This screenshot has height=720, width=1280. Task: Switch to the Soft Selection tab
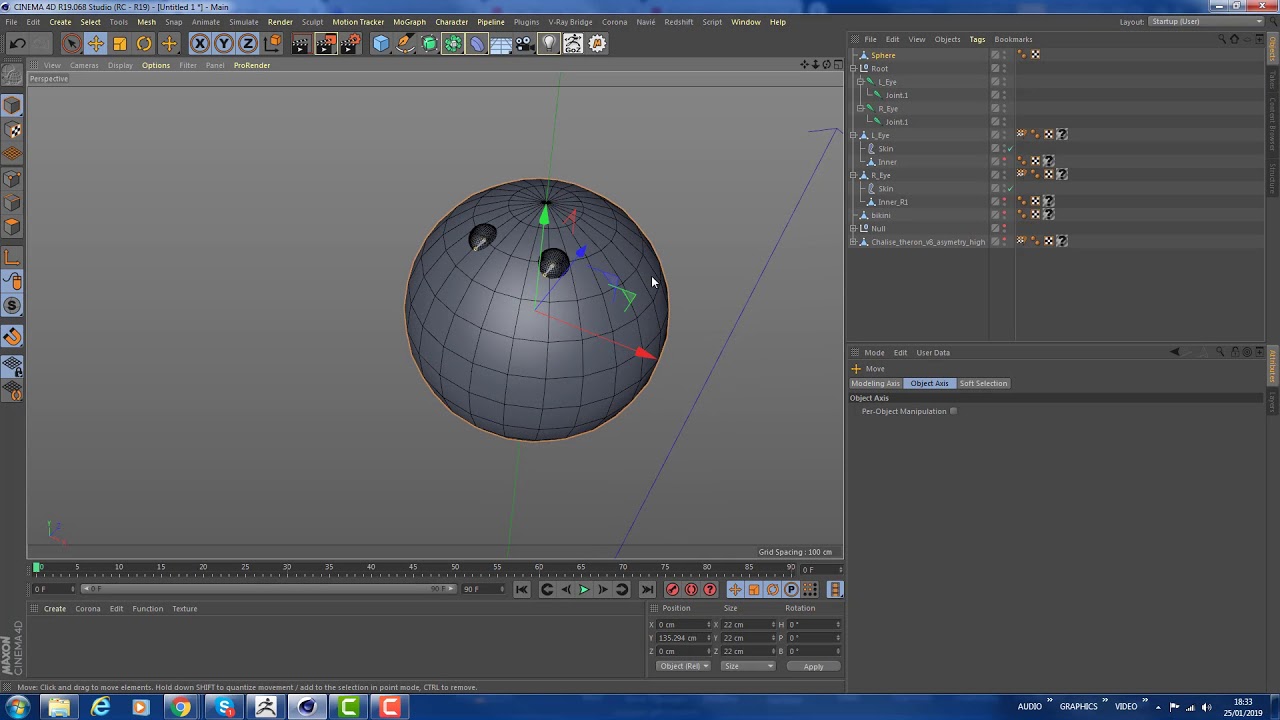coord(983,383)
